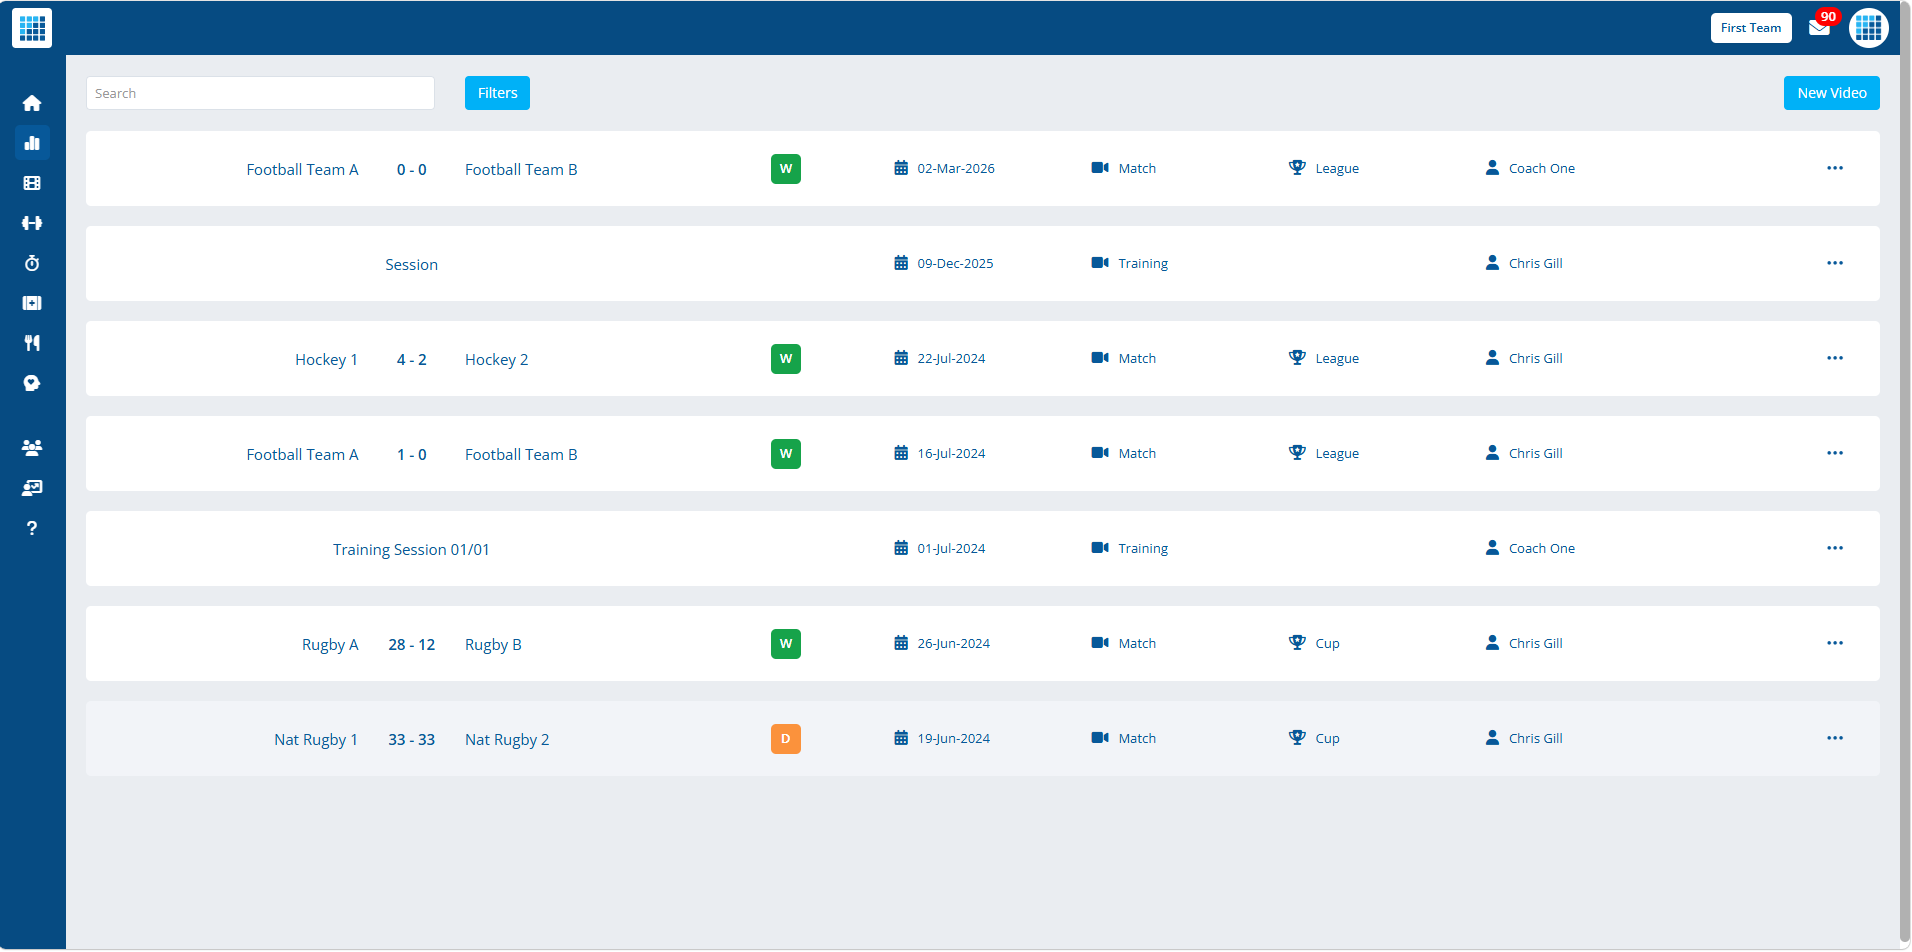Screen dimensions: 1912x952
Task: Open the Home dashboard icon
Action: [32, 103]
